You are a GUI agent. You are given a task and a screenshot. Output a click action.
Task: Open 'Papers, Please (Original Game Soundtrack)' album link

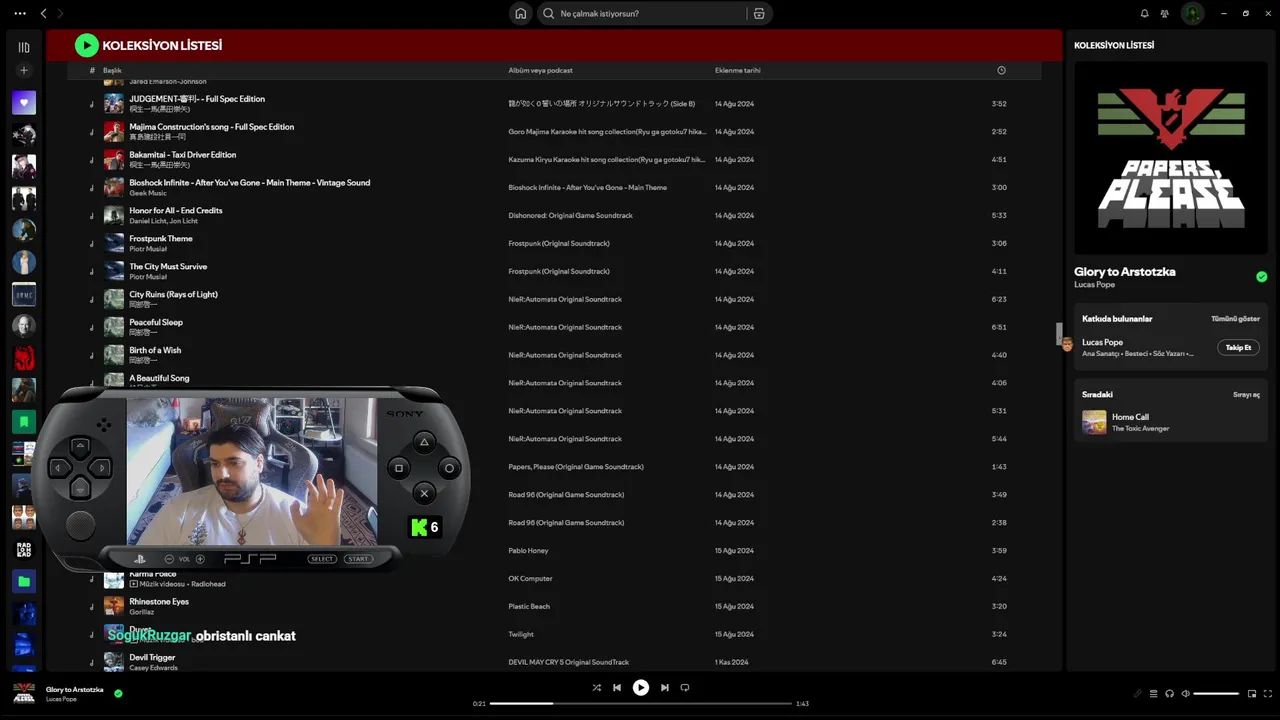(576, 467)
